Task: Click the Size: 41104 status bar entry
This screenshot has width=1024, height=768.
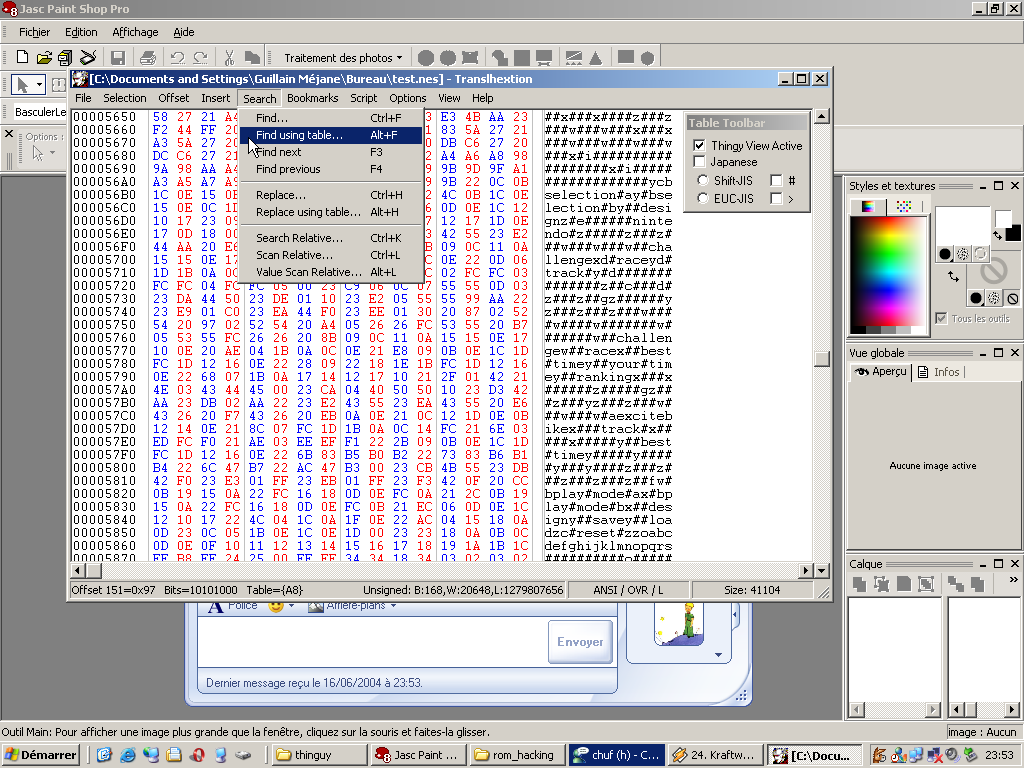Action: point(752,590)
